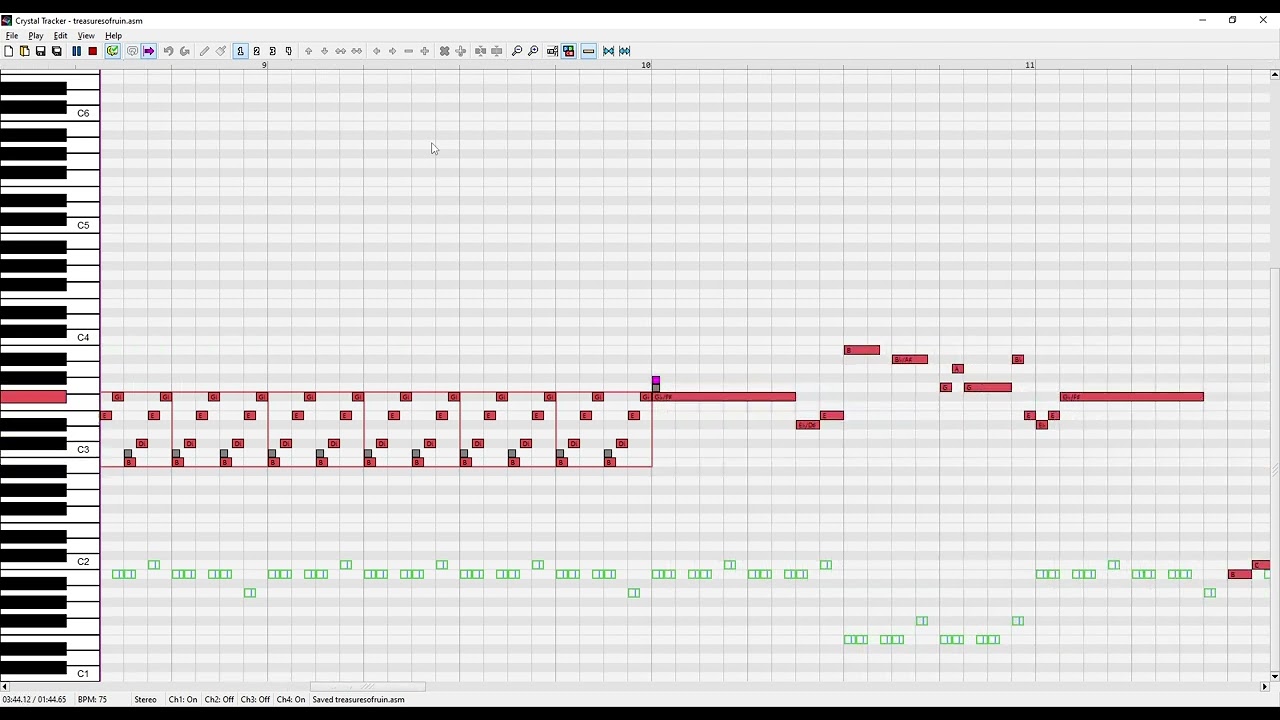Screen dimensions: 1280x720
Task: Click the Redo icon
Action: 185,51
